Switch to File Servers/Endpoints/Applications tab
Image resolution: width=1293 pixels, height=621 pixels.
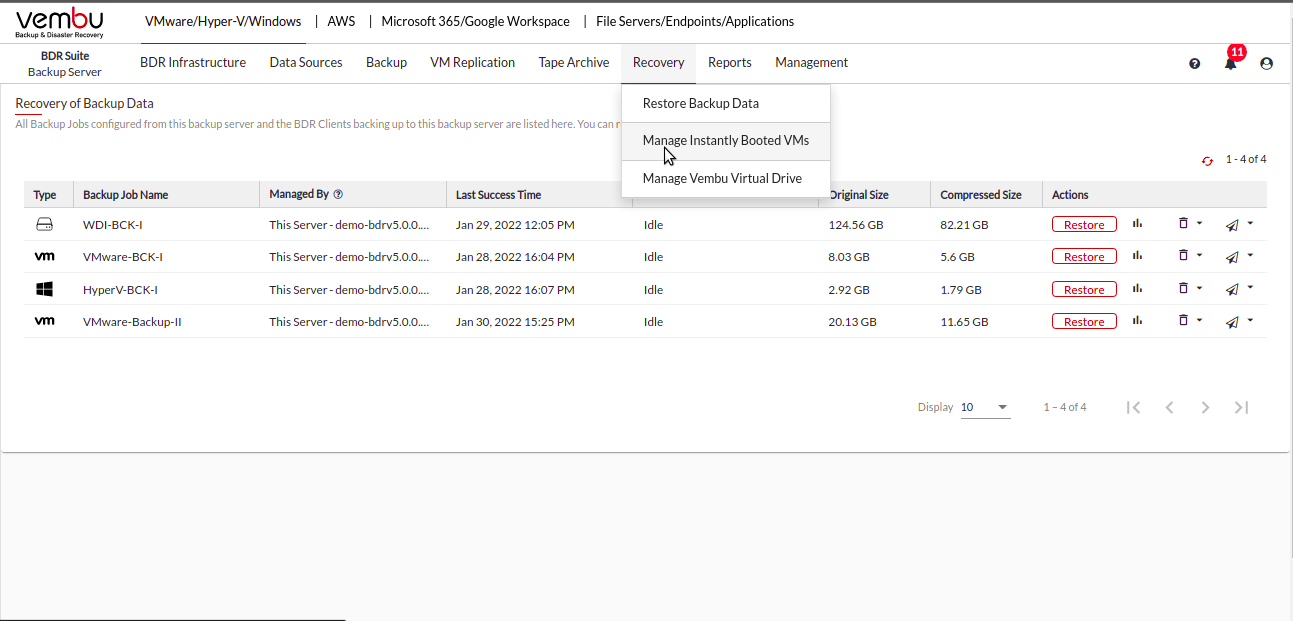pyautogui.click(x=695, y=21)
